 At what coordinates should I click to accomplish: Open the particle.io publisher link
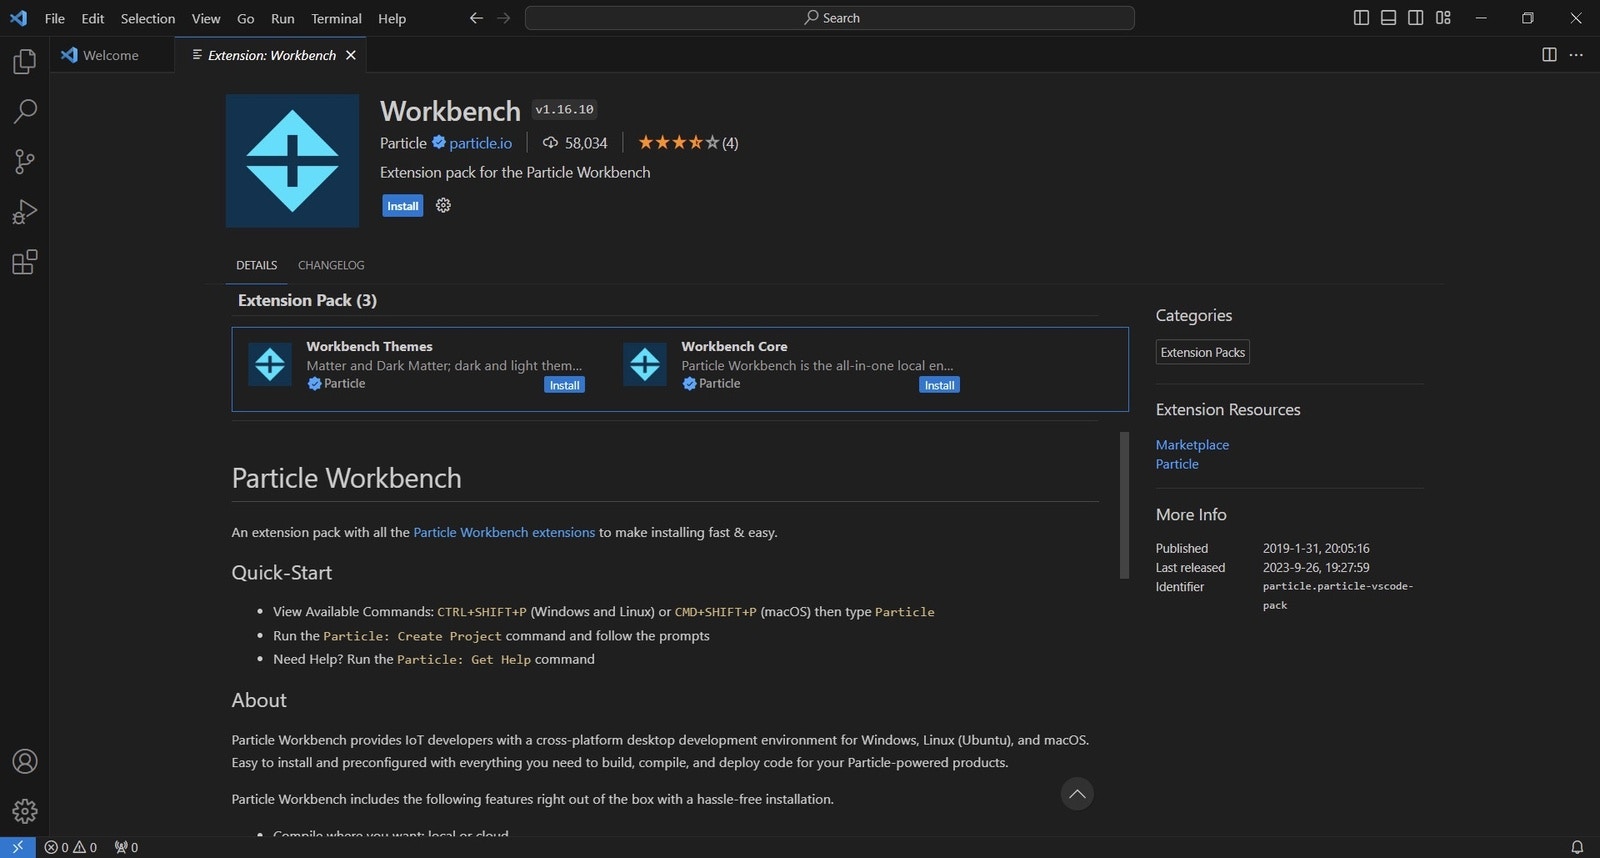pos(480,143)
